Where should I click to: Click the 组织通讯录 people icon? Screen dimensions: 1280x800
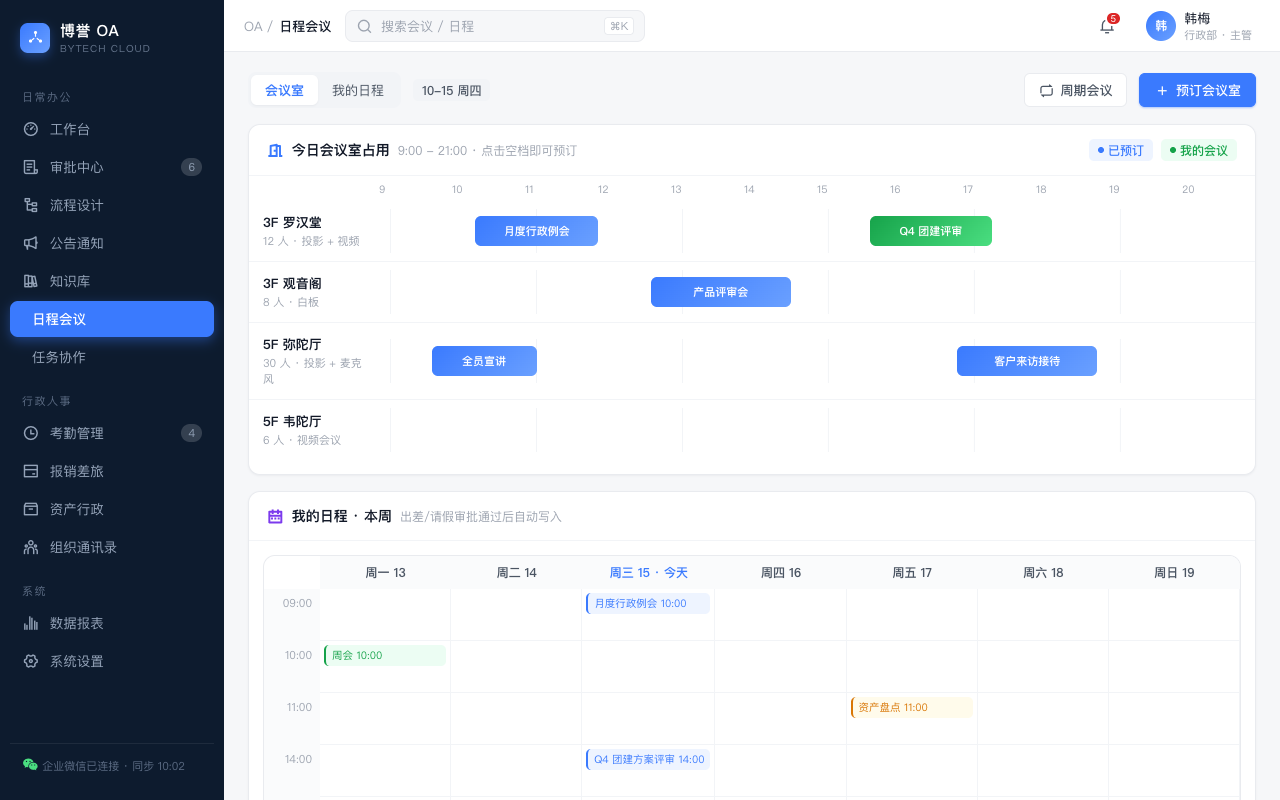(31, 547)
